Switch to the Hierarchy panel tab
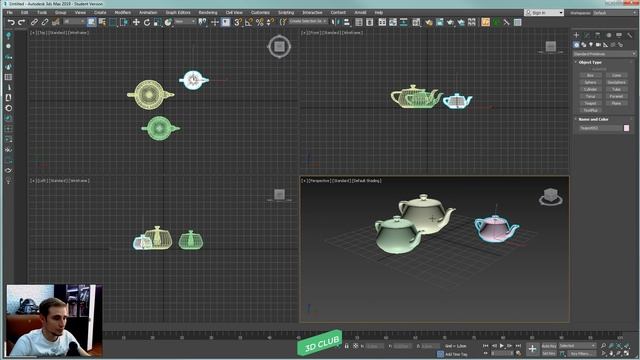Viewport: 640px width, 360px height. pyautogui.click(x=598, y=35)
